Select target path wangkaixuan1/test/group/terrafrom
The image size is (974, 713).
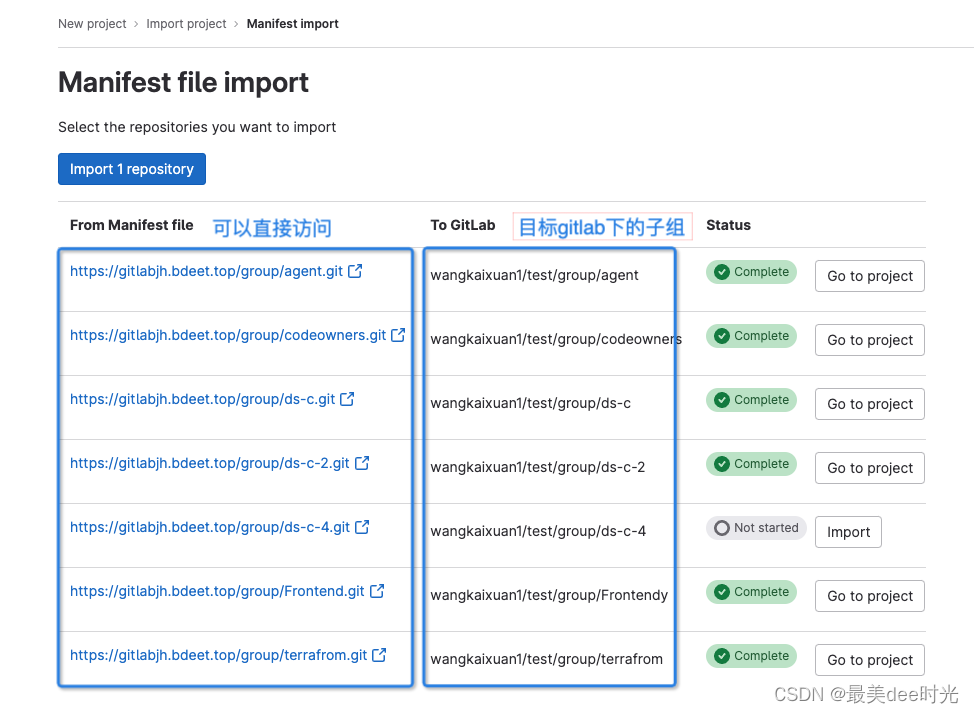tap(547, 659)
